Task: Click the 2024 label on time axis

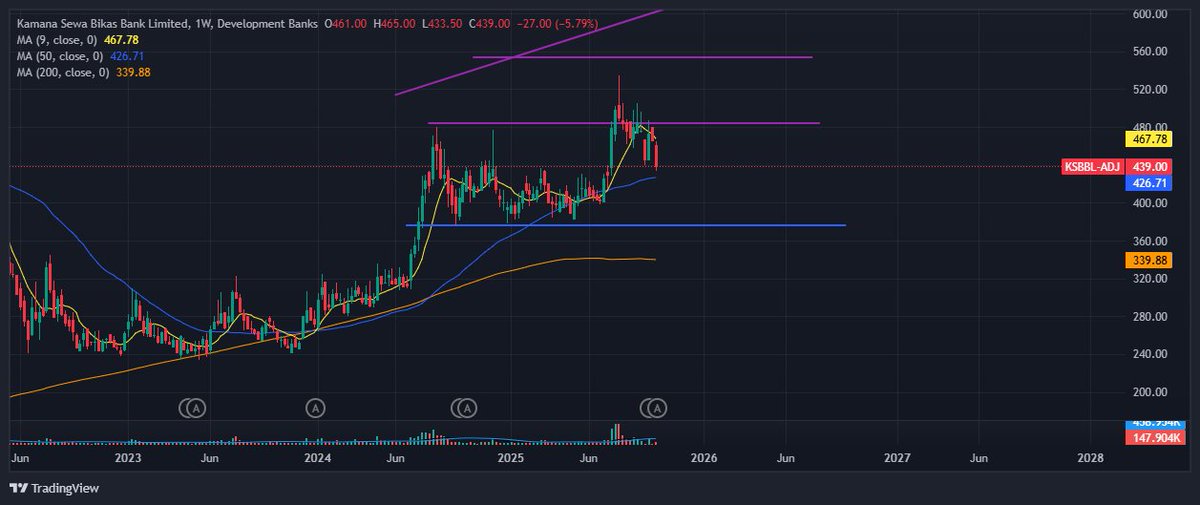Action: (x=317, y=458)
